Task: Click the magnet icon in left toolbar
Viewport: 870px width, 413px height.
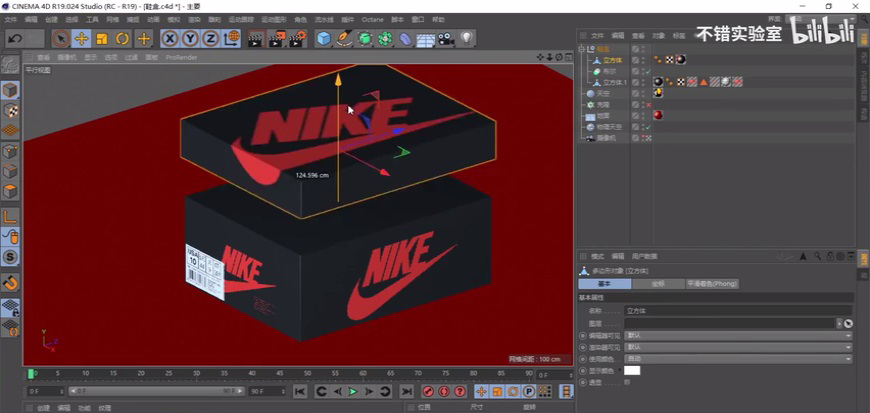Action: pyautogui.click(x=11, y=283)
